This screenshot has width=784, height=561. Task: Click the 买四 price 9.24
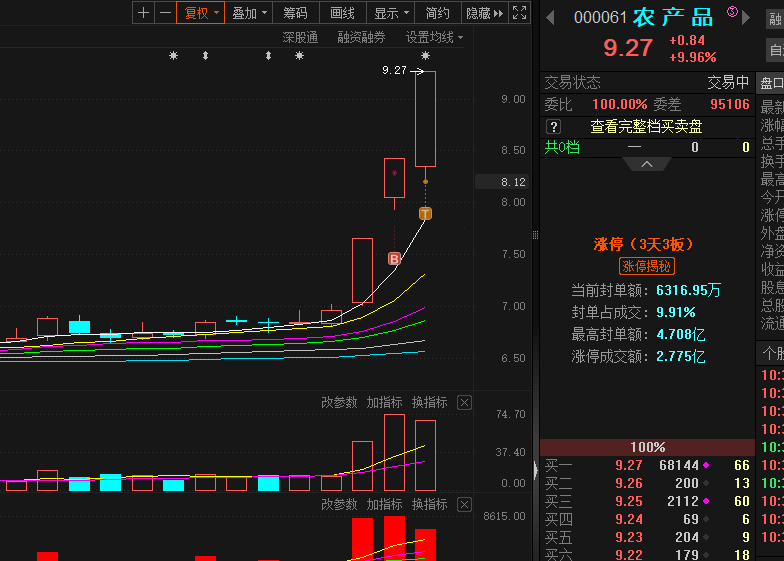point(628,520)
